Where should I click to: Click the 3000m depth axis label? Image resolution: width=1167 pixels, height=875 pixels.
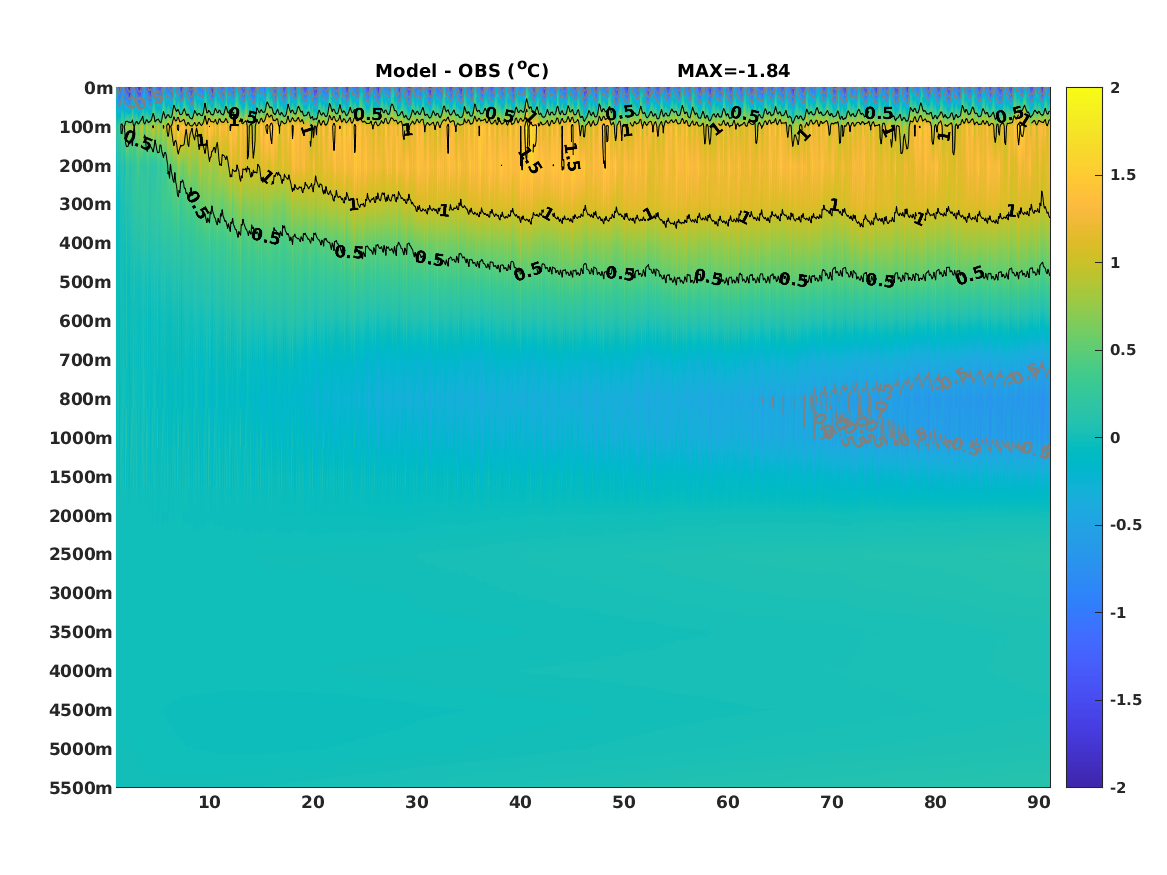pyautogui.click(x=81, y=594)
